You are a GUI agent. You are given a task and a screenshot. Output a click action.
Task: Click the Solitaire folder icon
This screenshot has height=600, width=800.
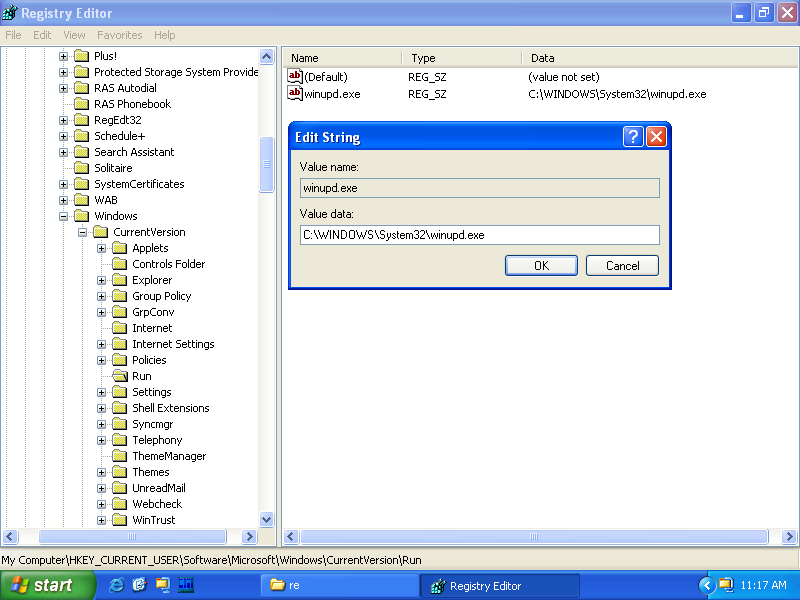click(82, 168)
